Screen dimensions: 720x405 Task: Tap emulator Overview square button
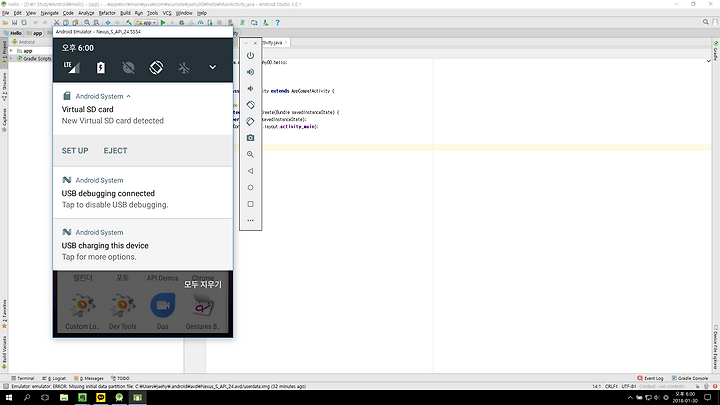250,204
